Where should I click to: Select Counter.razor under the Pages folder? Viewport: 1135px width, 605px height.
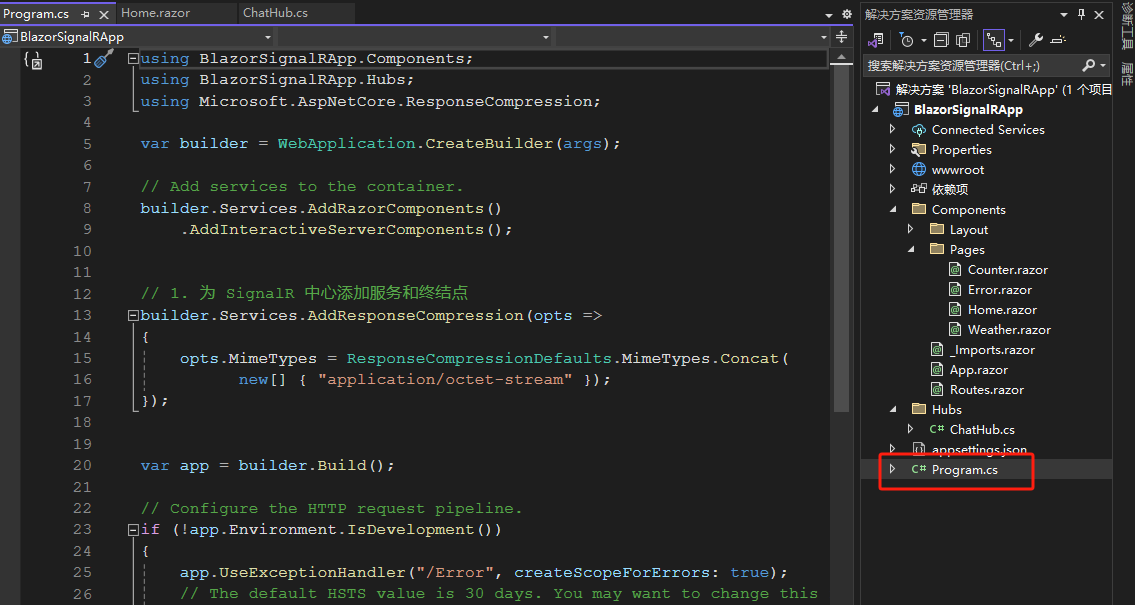click(1010, 269)
